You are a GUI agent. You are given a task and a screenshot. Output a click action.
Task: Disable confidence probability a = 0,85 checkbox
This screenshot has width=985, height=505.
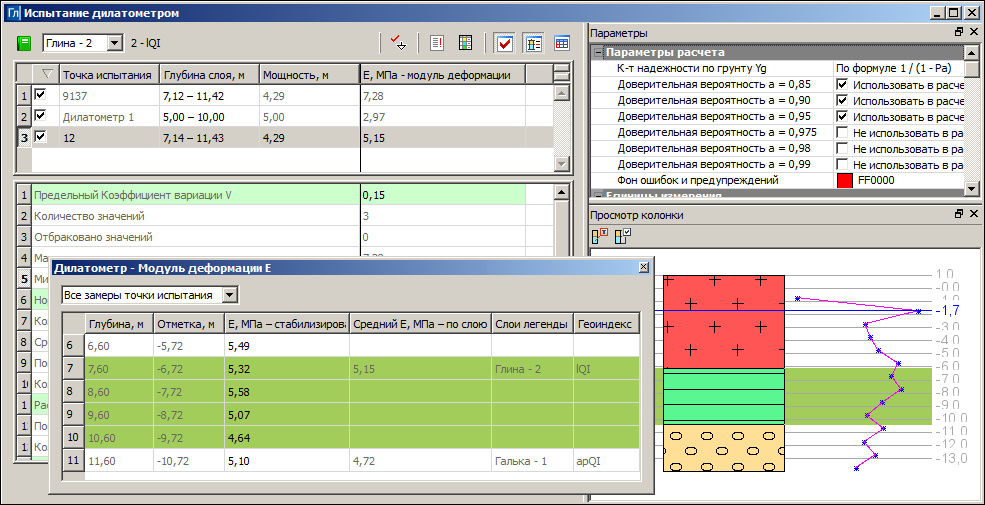click(x=842, y=84)
